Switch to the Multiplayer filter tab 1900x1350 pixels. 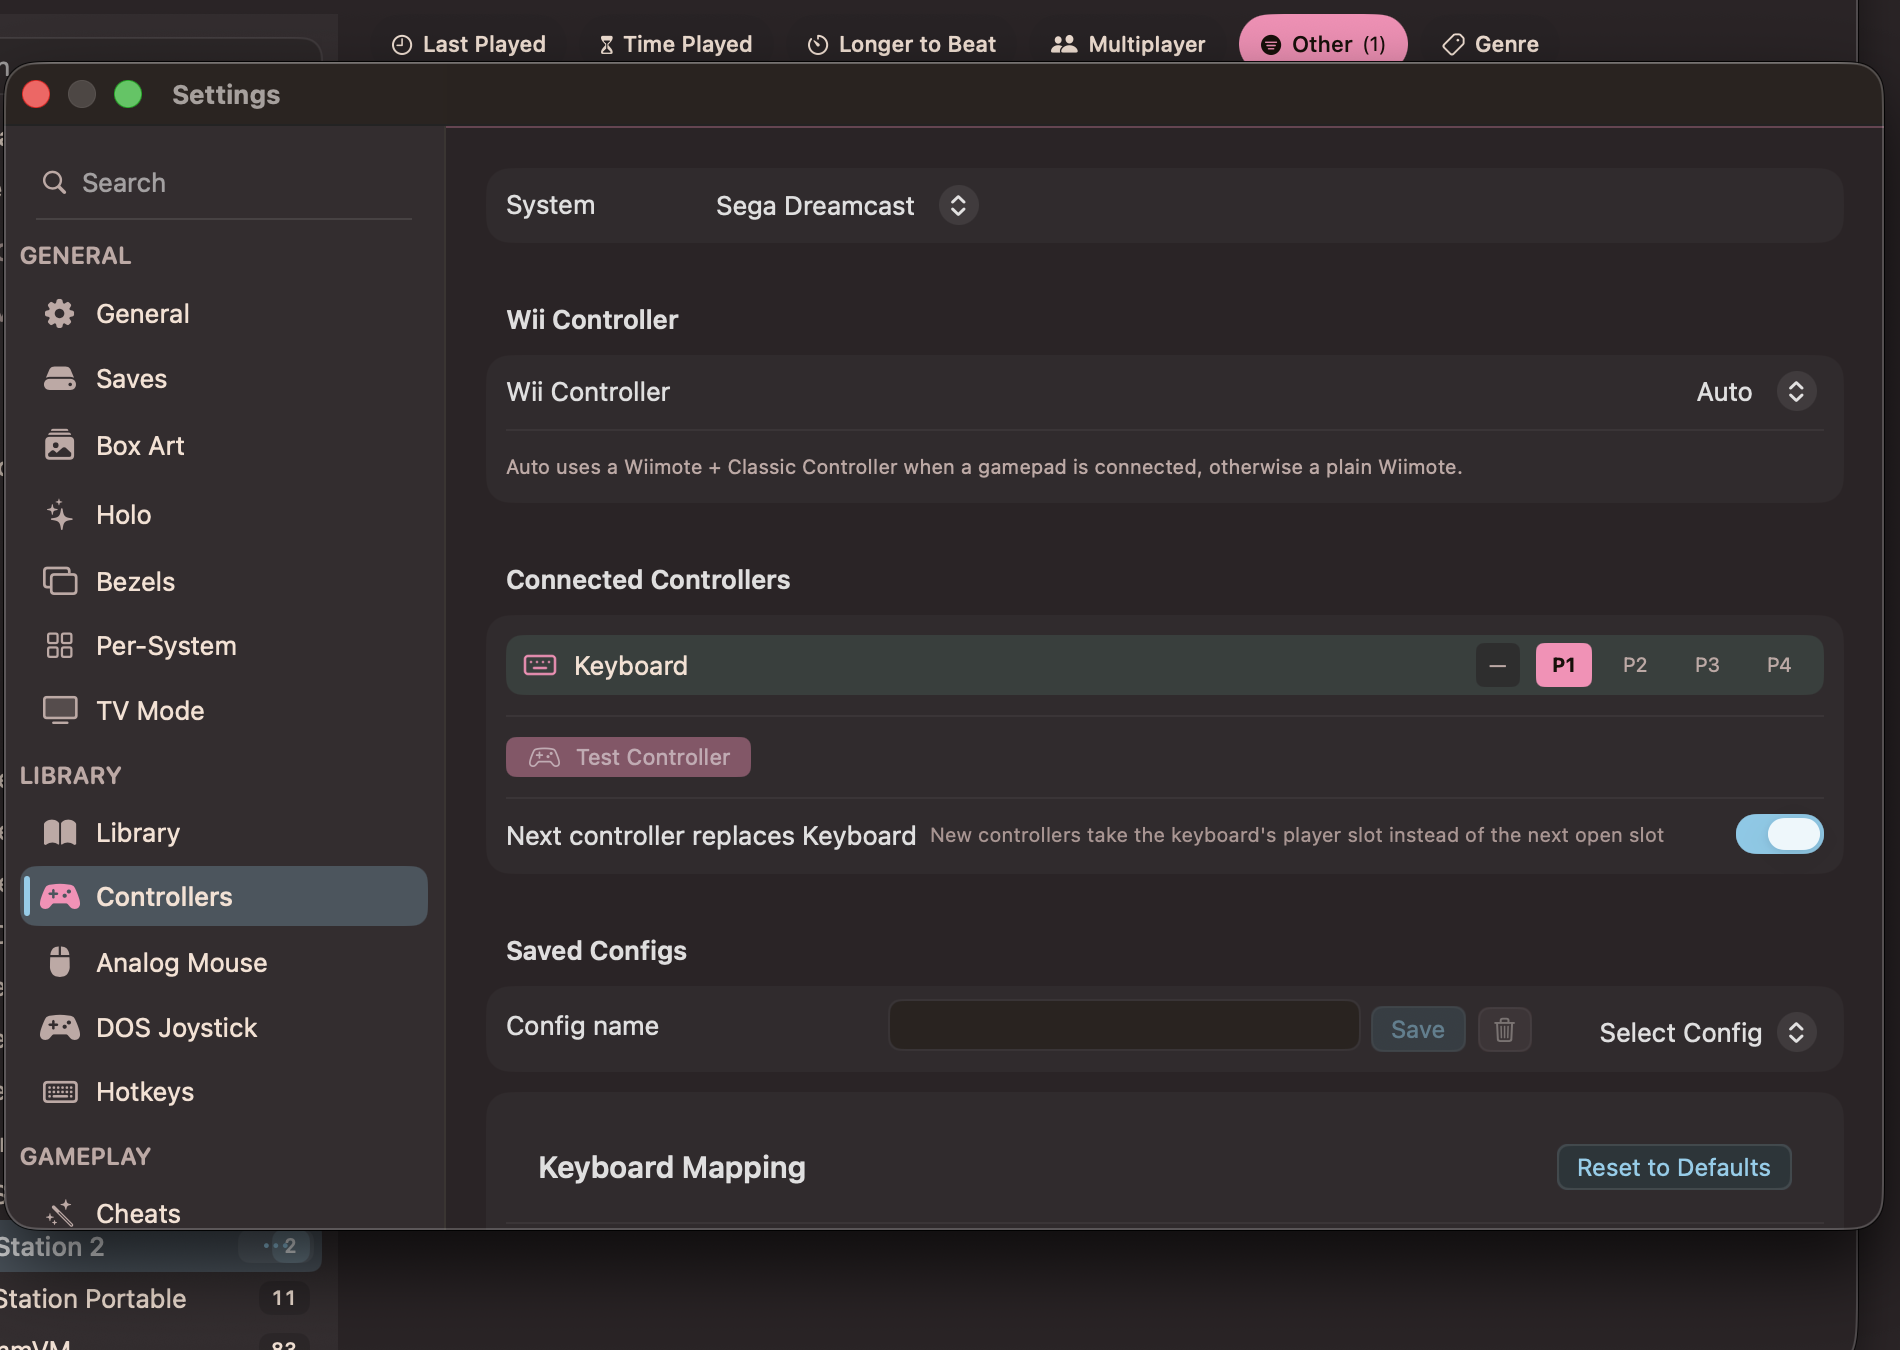(x=1128, y=44)
